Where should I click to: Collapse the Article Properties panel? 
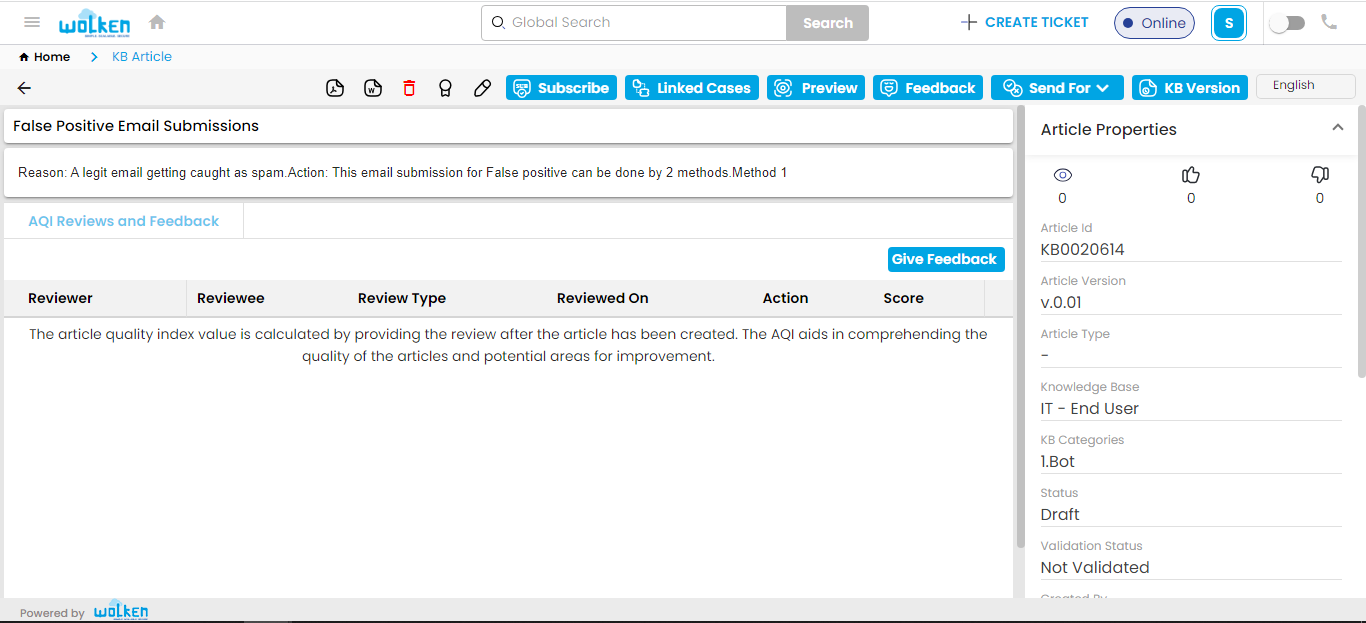pyautogui.click(x=1338, y=128)
